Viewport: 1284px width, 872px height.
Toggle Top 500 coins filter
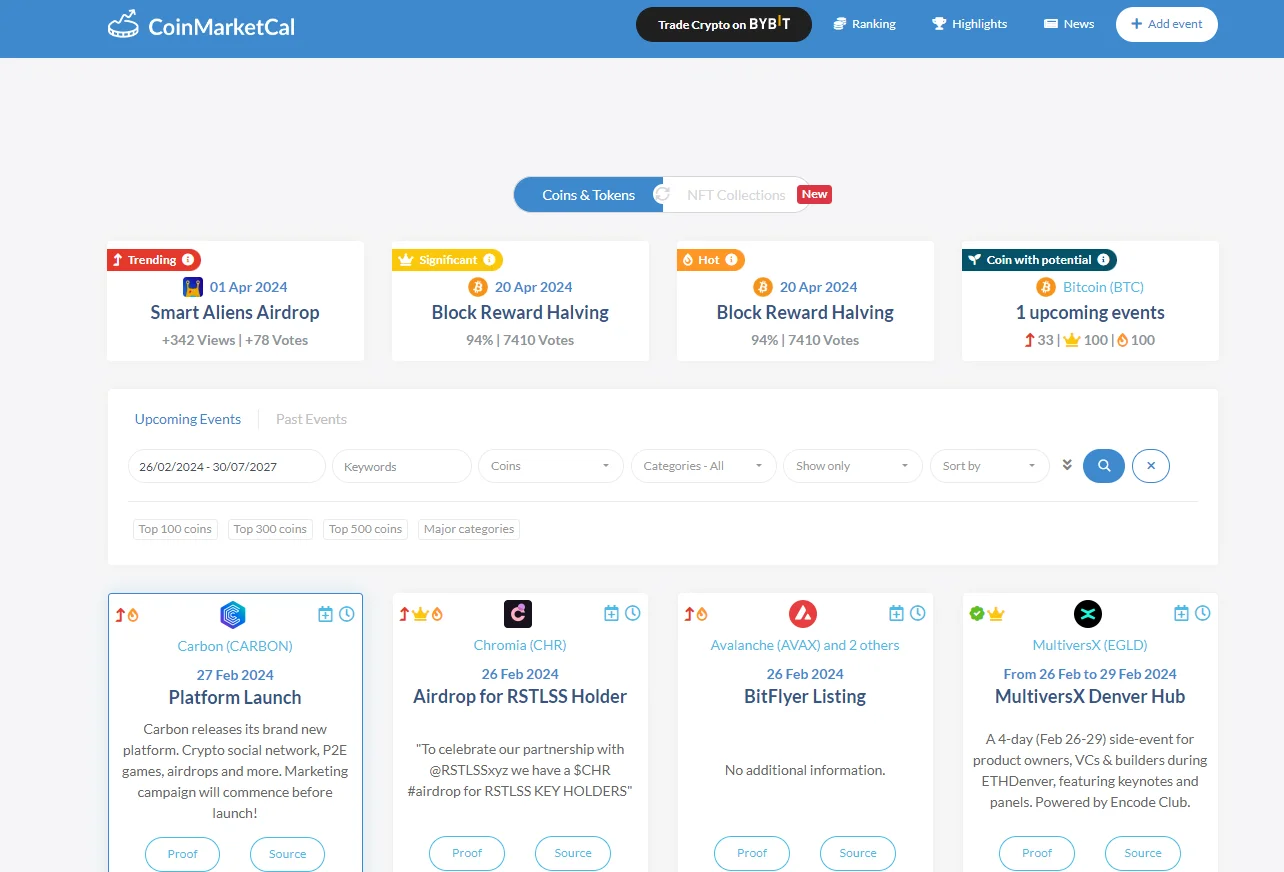click(365, 529)
